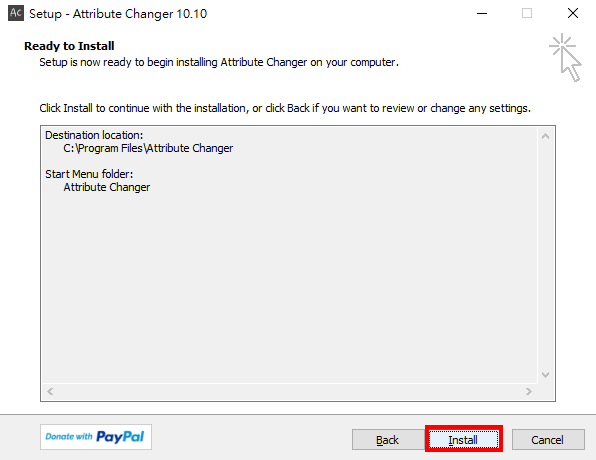The height and width of the screenshot is (460, 596).
Task: Open the Donate with PayPal link
Action: coord(96,437)
